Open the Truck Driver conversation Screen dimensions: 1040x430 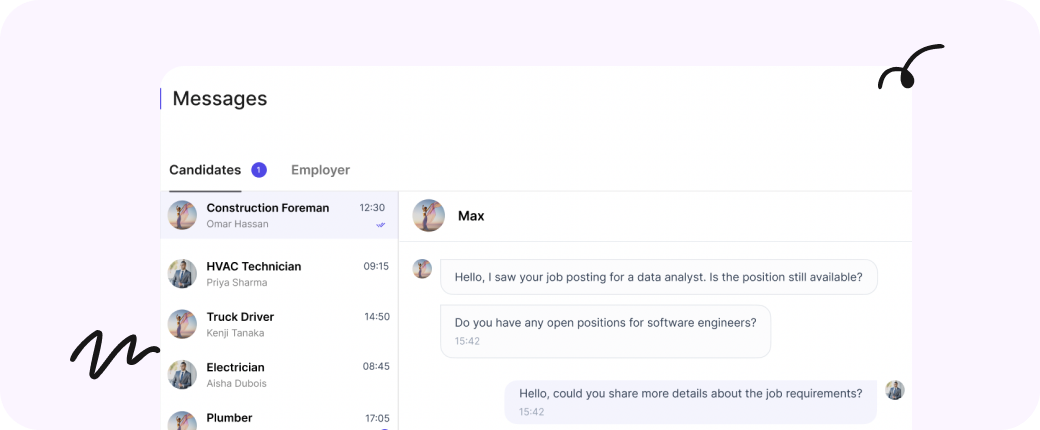tap(241, 317)
